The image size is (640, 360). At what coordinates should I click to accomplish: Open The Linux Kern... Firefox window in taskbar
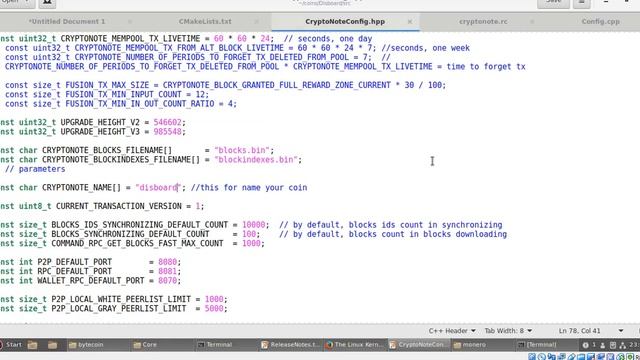(x=355, y=345)
